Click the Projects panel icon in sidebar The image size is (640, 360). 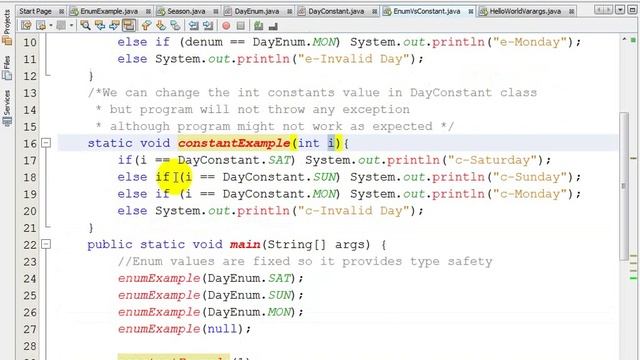[x=7, y=40]
